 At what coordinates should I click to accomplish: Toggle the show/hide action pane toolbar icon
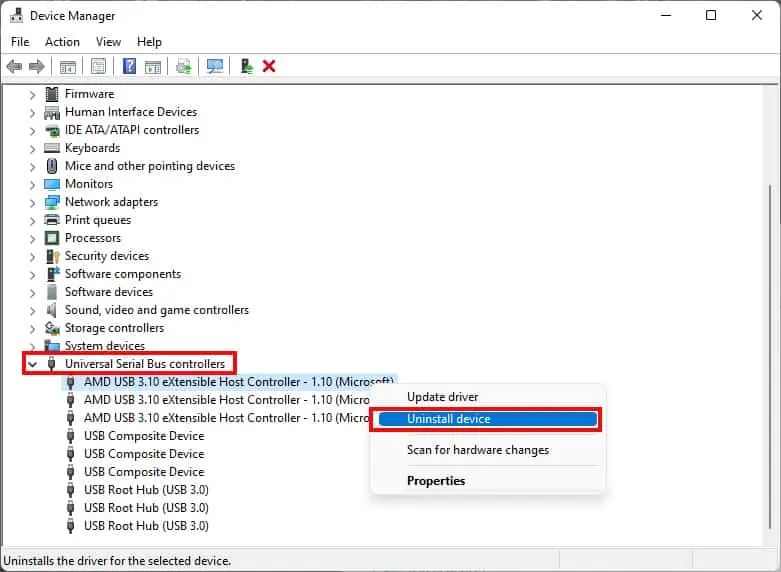153,66
